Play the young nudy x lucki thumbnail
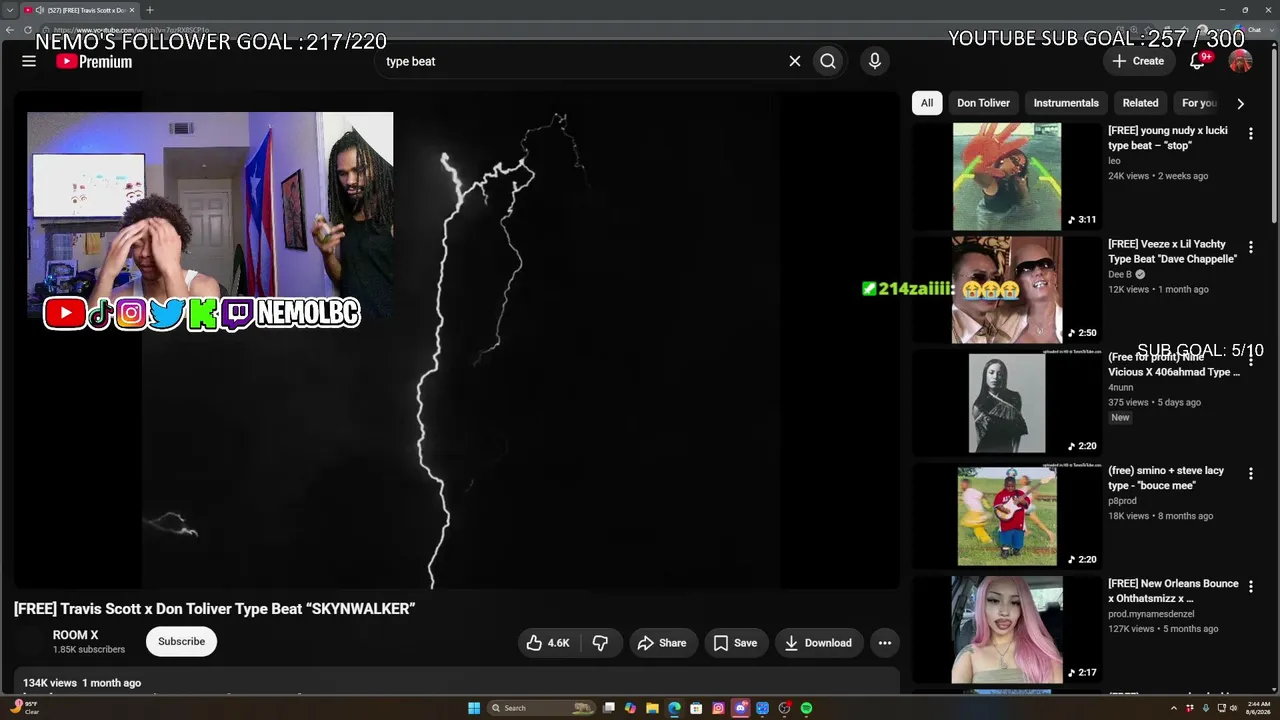 tap(1007, 176)
